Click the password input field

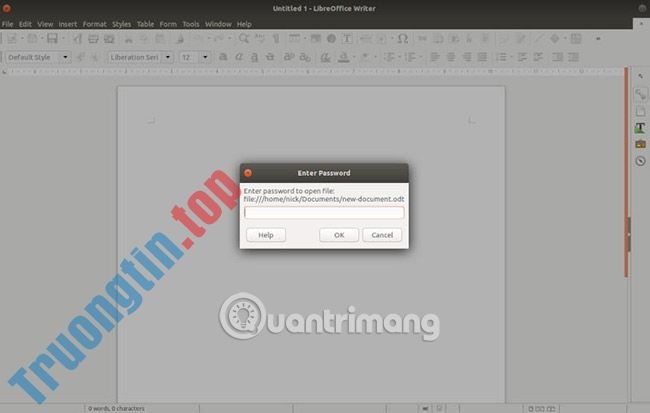tap(324, 213)
